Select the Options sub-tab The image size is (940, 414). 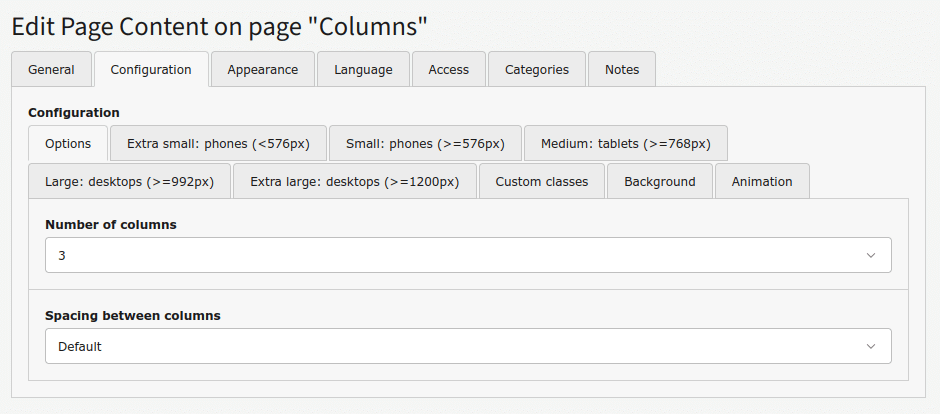68,143
